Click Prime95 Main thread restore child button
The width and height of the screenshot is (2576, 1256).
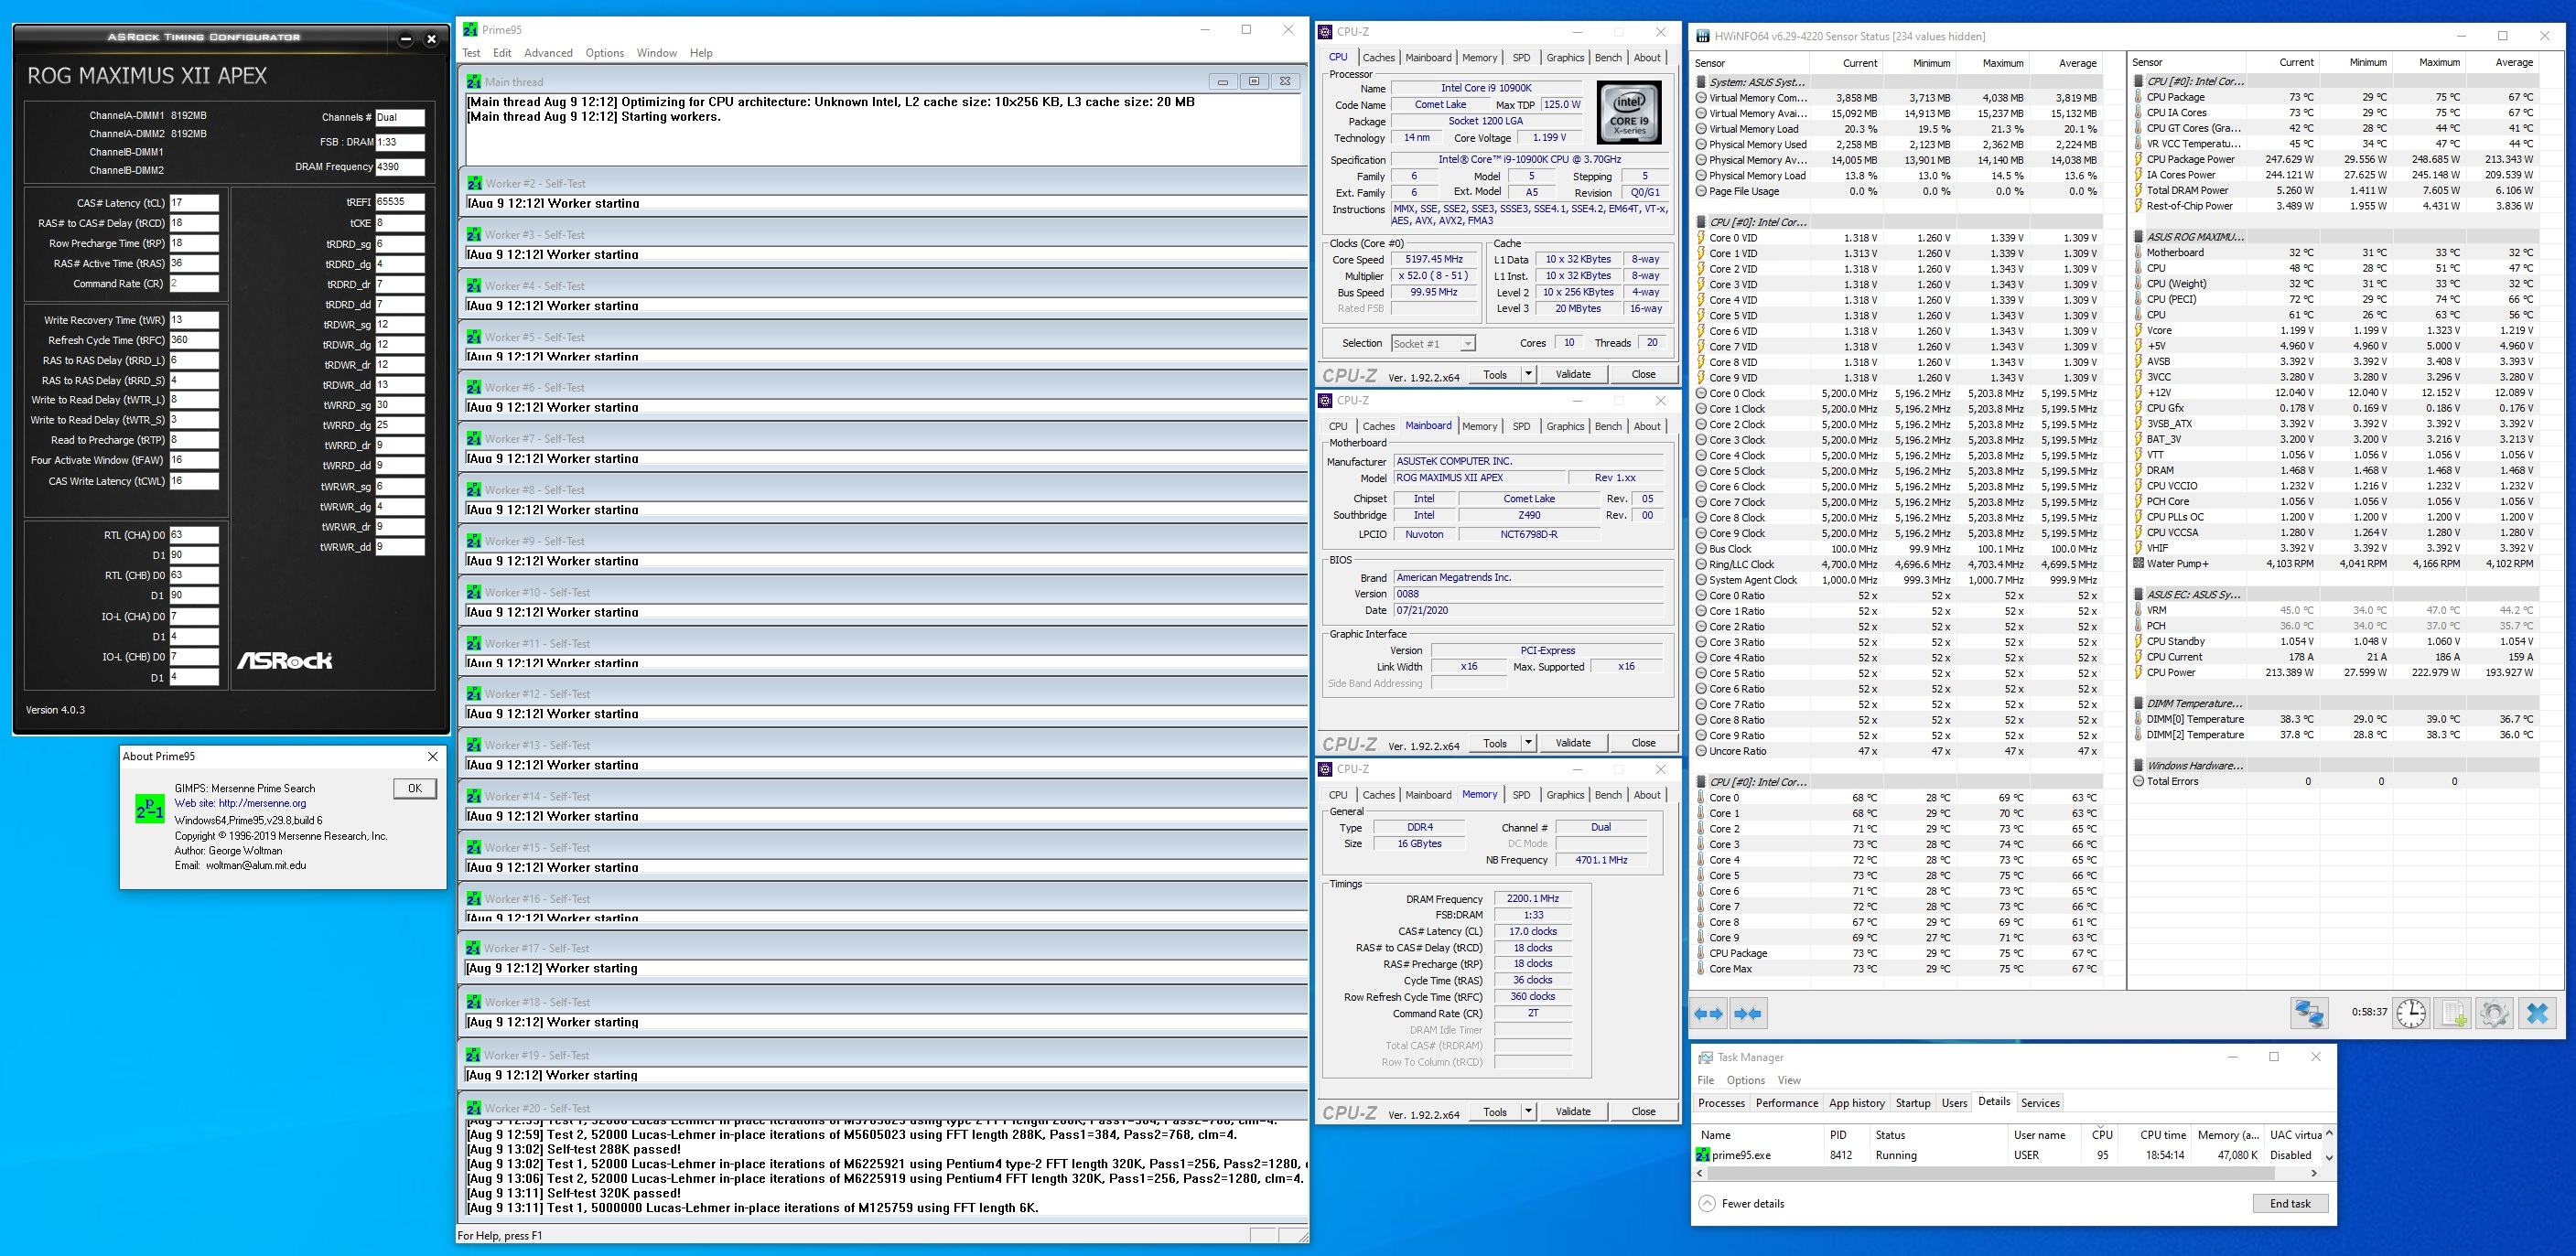point(1254,82)
